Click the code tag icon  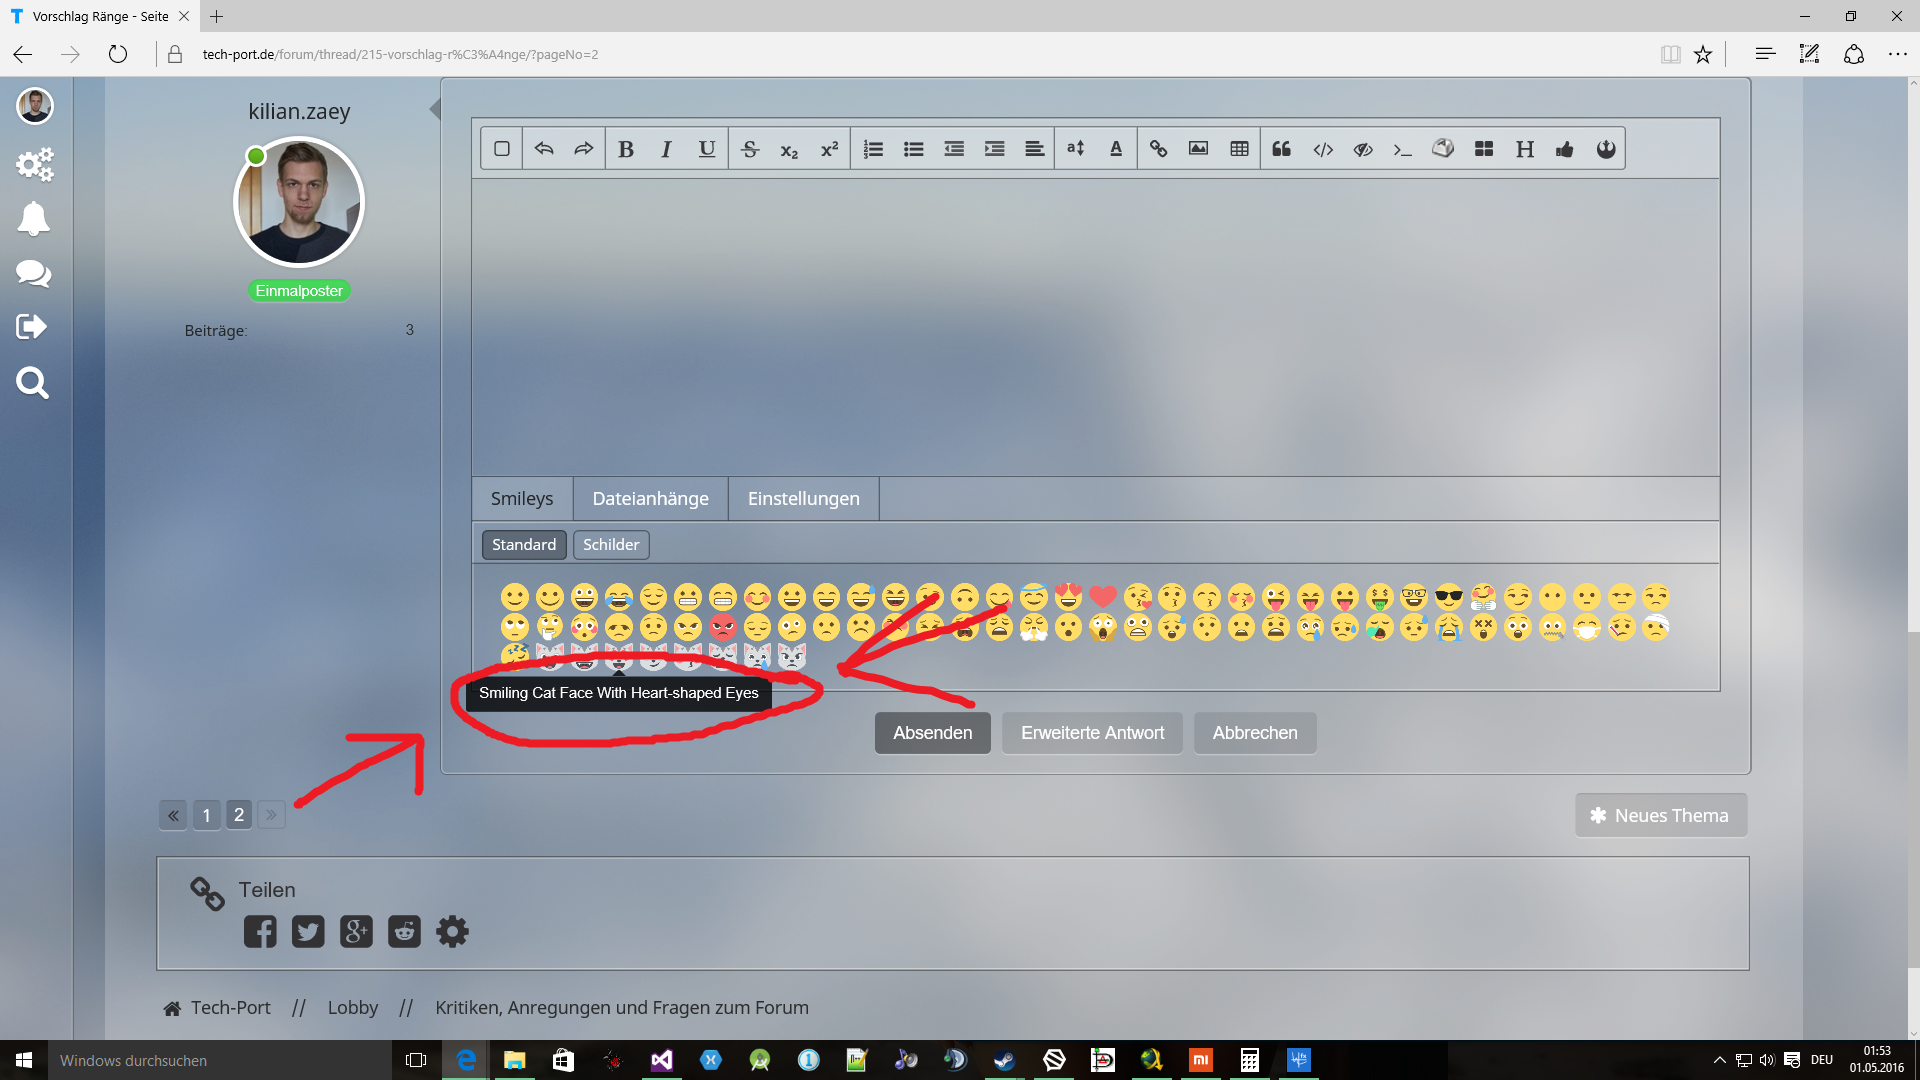click(1323, 149)
